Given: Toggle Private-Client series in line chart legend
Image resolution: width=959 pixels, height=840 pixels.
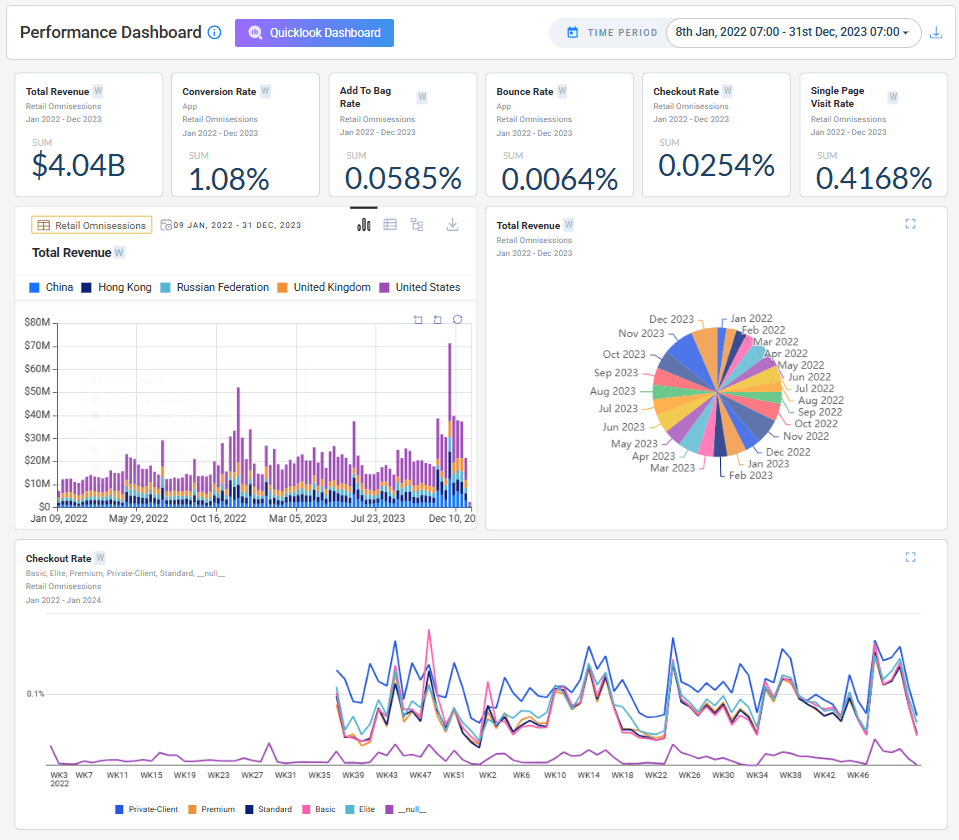Looking at the screenshot, I should tap(147, 809).
